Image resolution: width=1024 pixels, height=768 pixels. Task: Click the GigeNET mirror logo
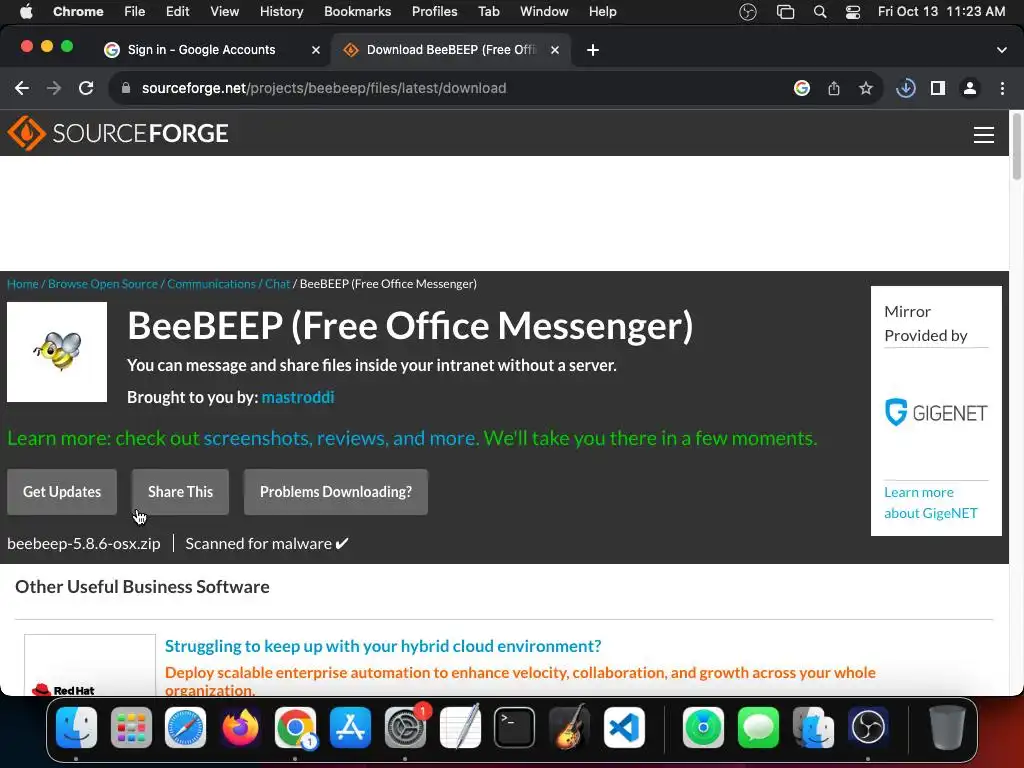936,413
